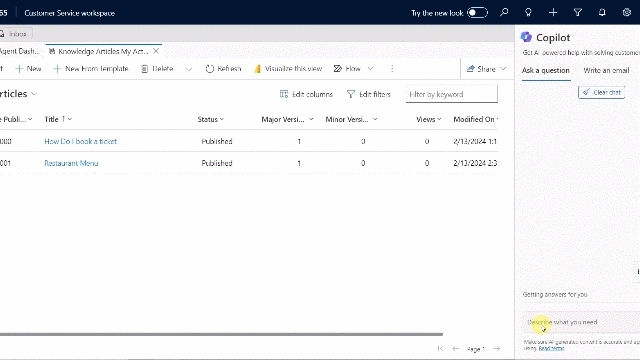Click the Flow command
This screenshot has height=360, width=640.
pyautogui.click(x=347, y=69)
